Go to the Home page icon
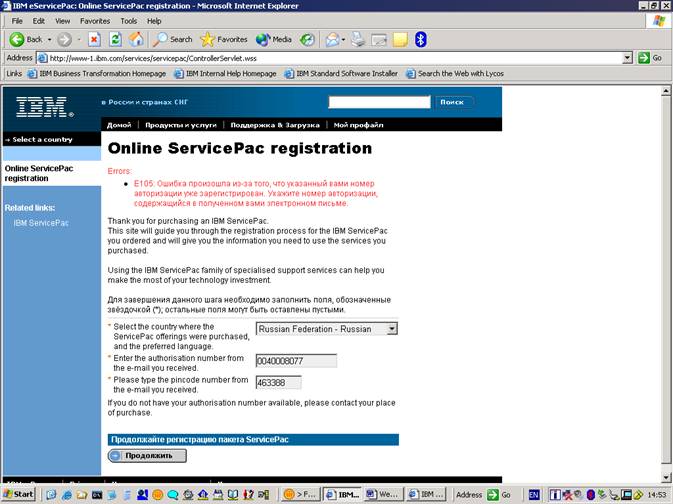Image resolution: width=673 pixels, height=504 pixels. (x=136, y=39)
